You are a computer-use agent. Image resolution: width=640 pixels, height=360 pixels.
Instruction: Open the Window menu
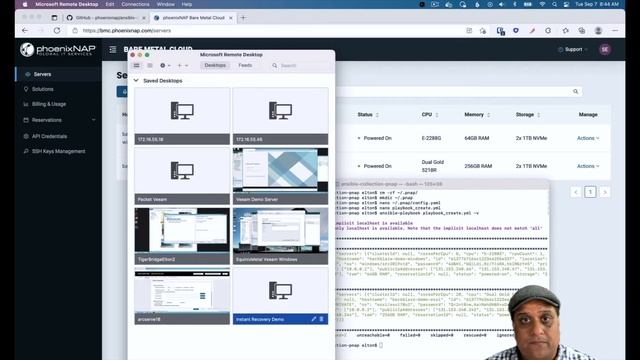tap(165, 4)
